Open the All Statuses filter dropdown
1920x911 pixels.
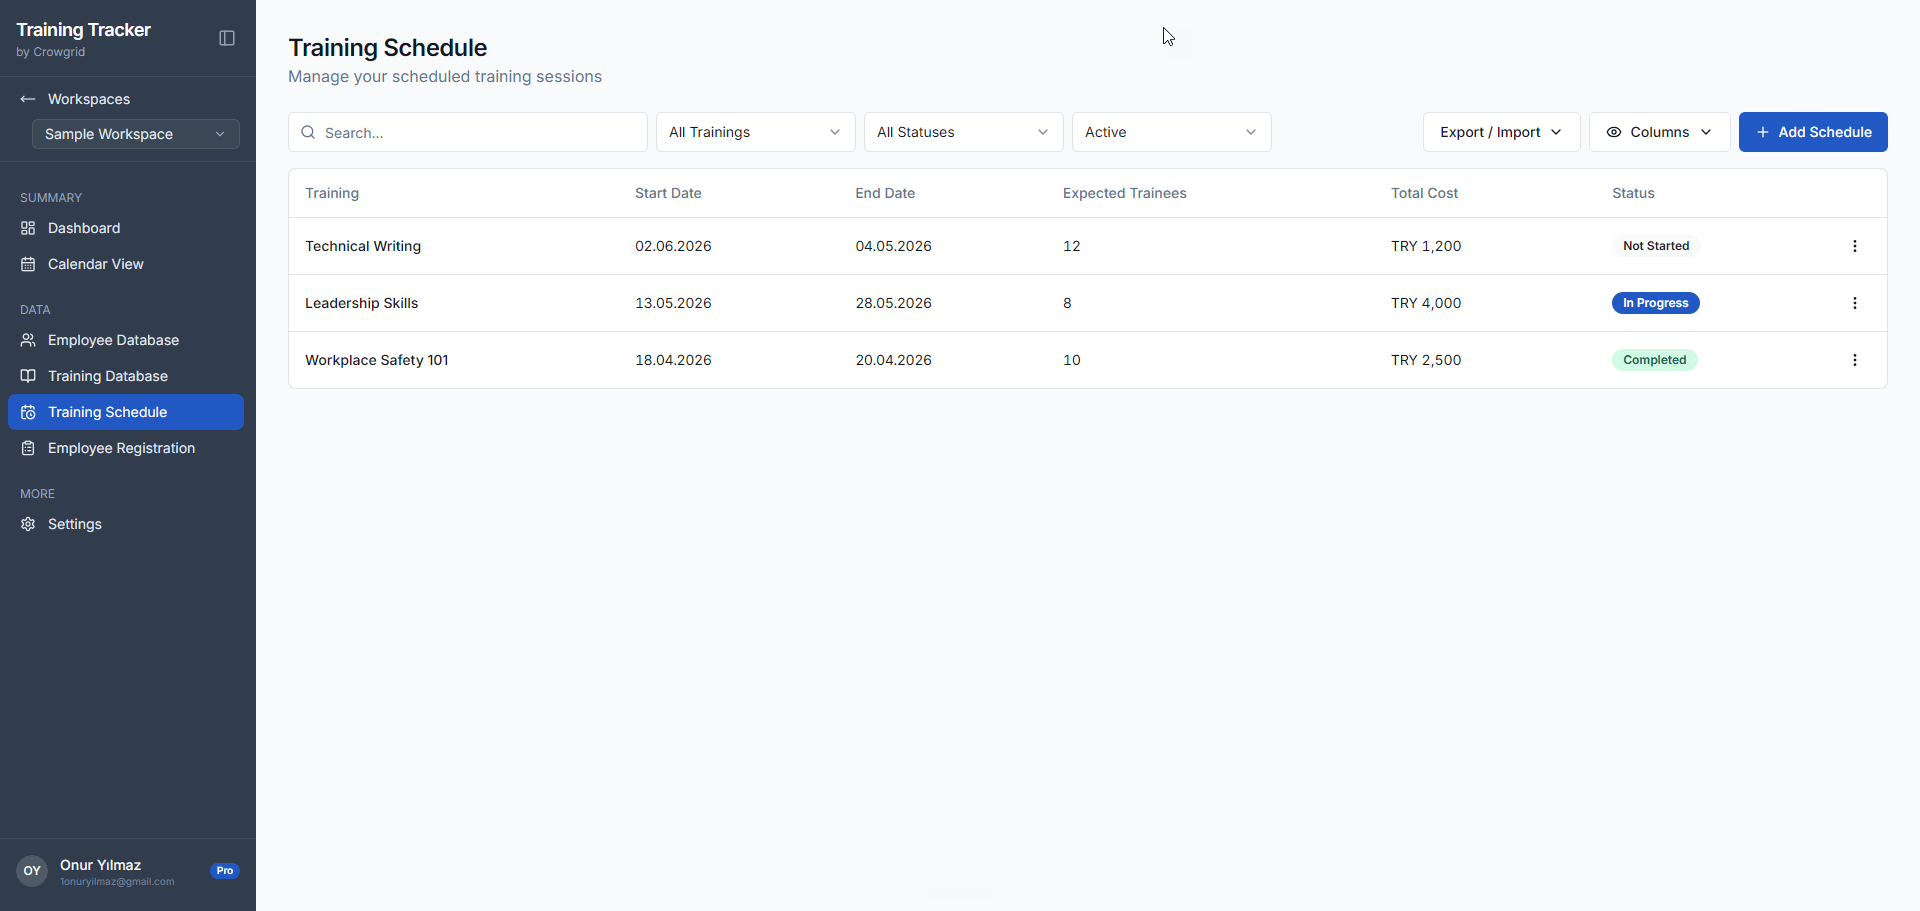tap(964, 132)
